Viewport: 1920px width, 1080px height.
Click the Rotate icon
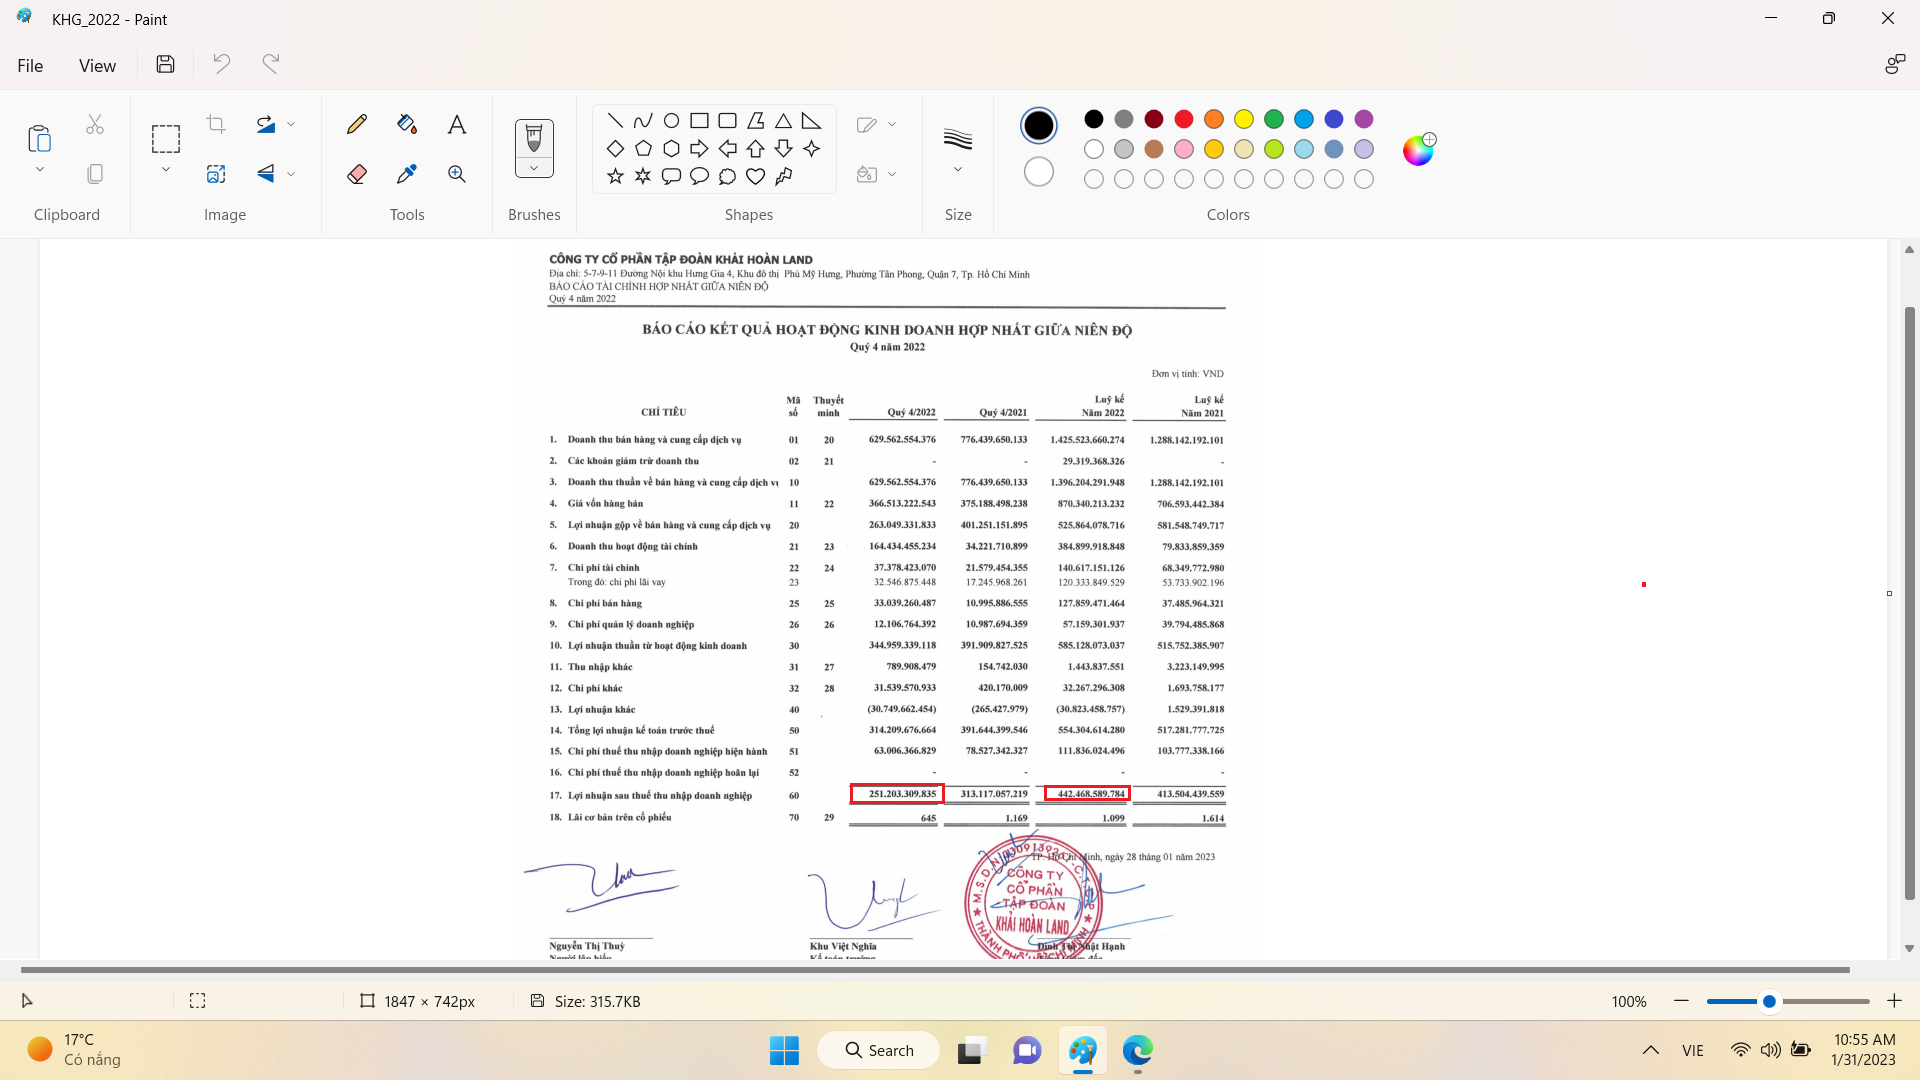[266, 124]
